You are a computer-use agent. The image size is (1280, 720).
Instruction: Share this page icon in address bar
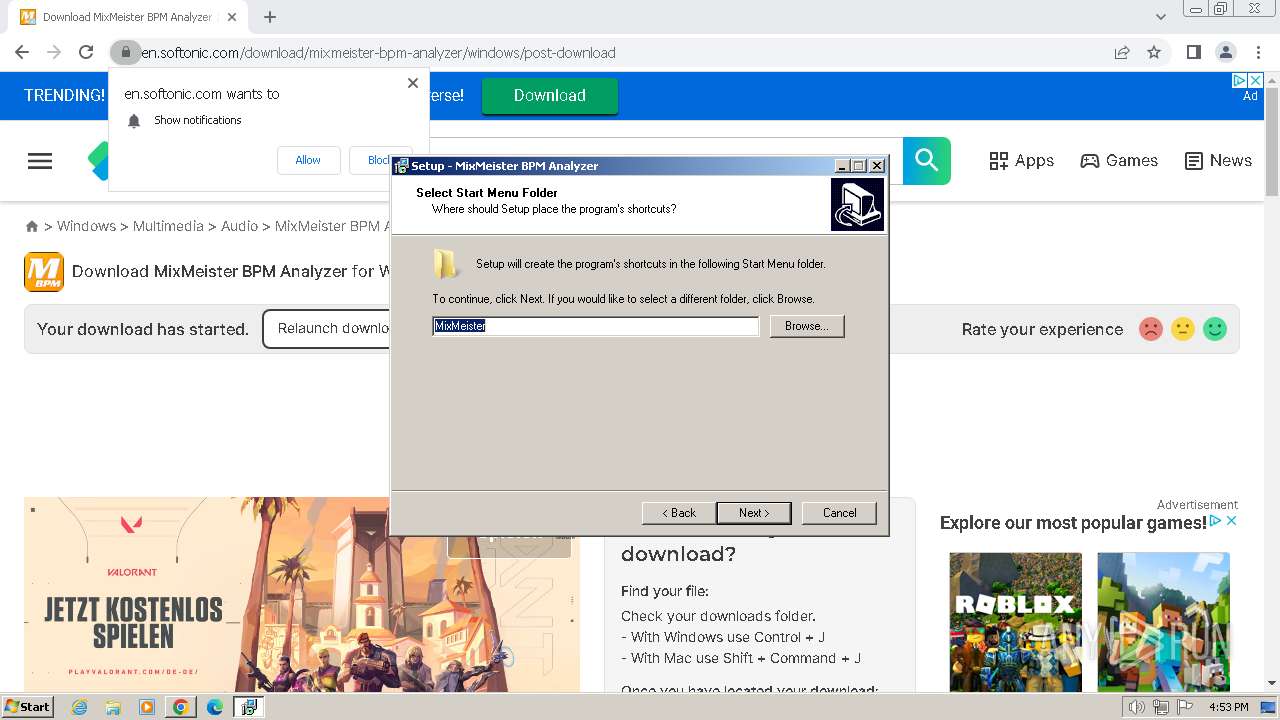point(1122,52)
